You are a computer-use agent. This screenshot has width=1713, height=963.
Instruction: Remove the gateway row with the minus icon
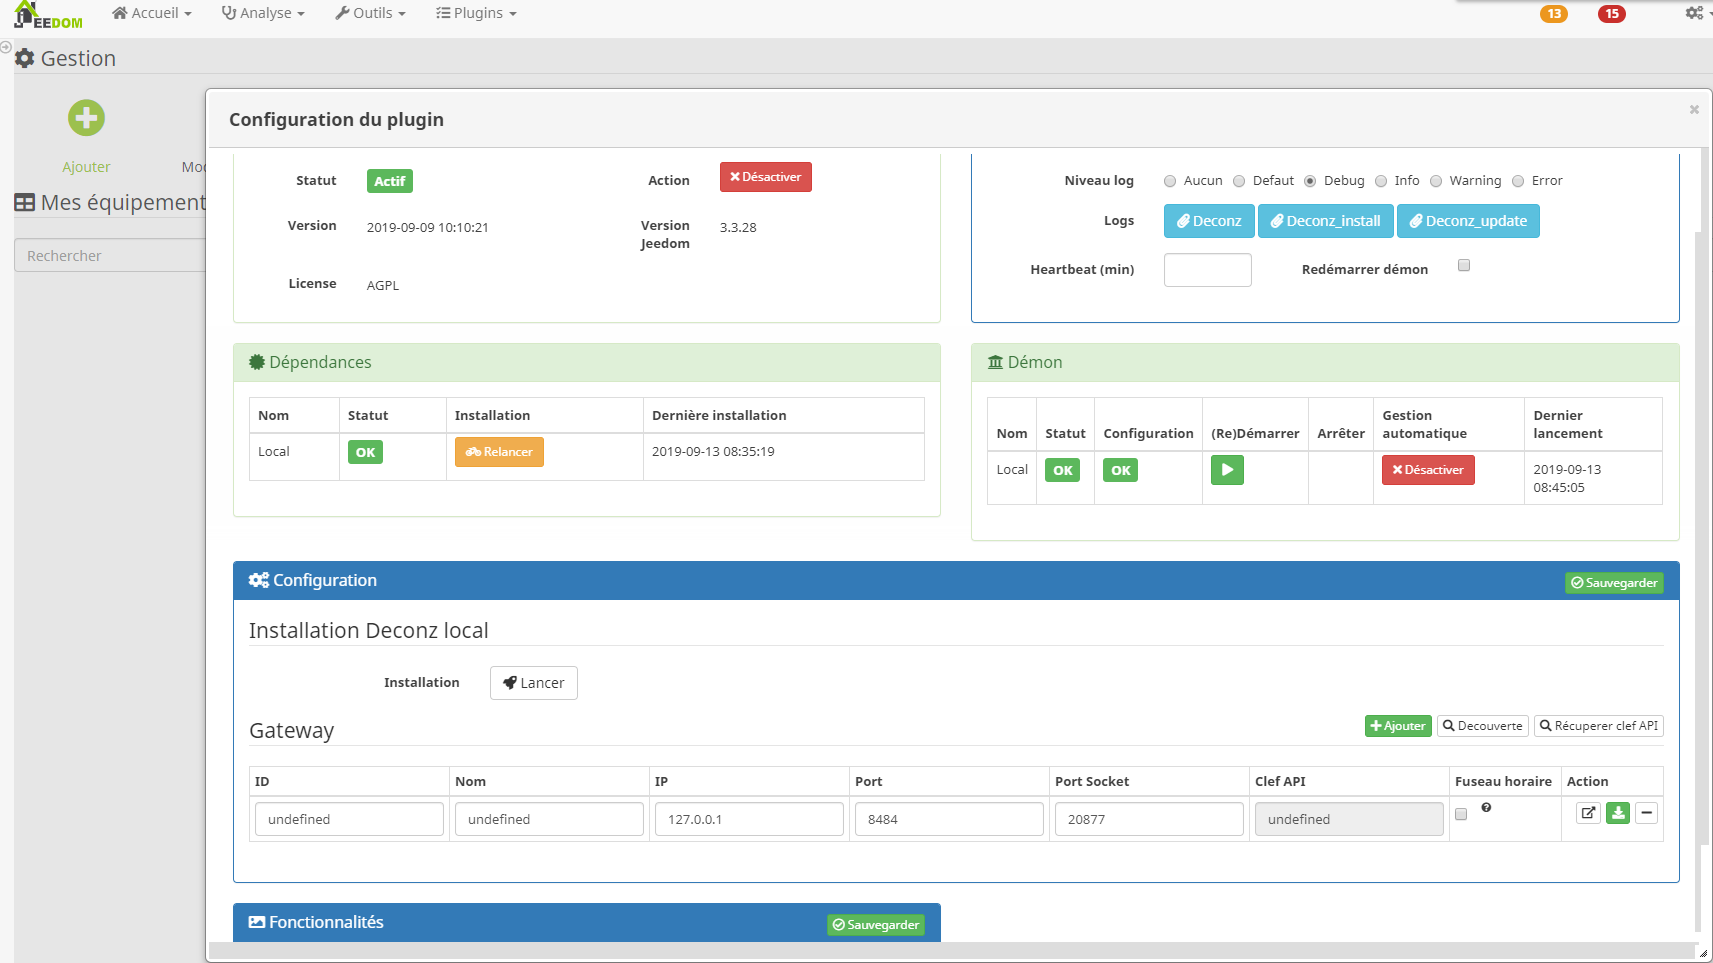pos(1646,813)
